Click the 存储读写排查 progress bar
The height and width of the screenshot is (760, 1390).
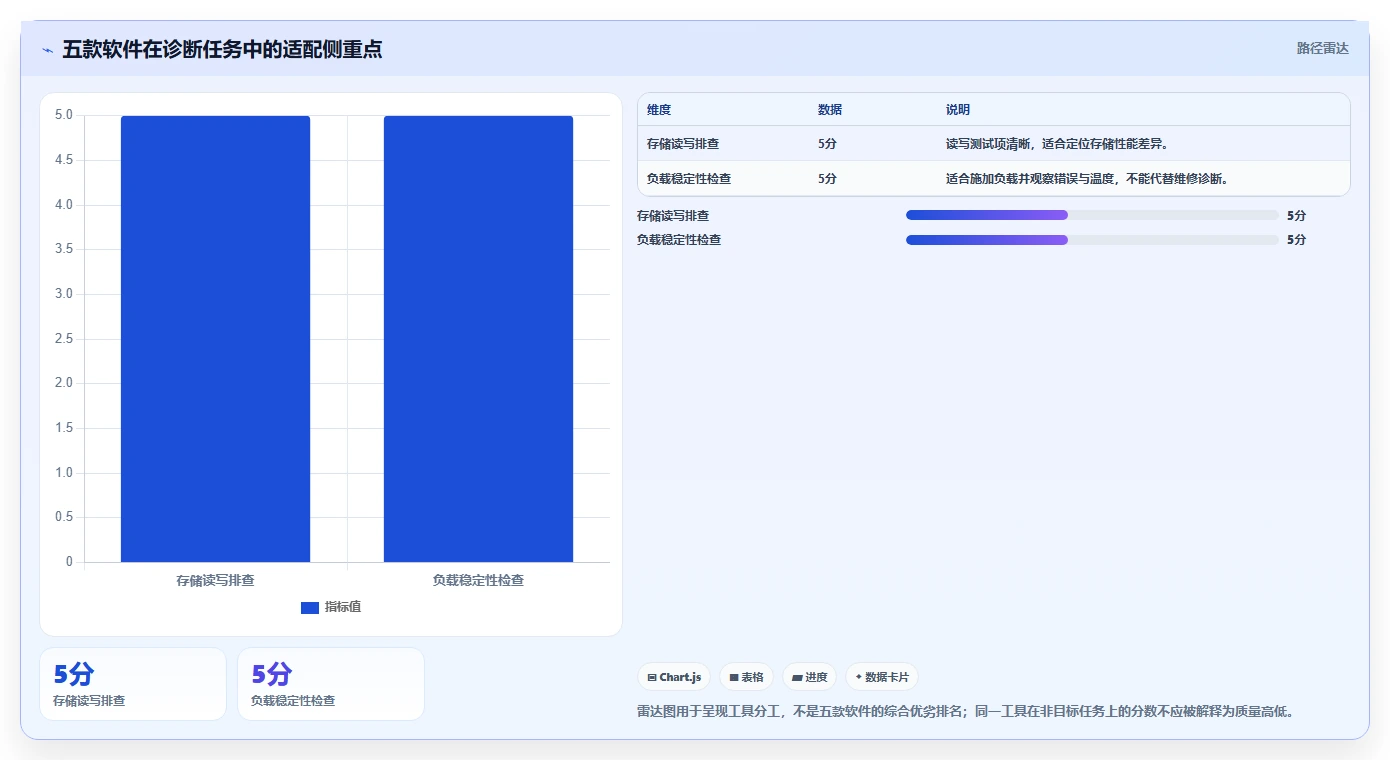(x=1092, y=215)
